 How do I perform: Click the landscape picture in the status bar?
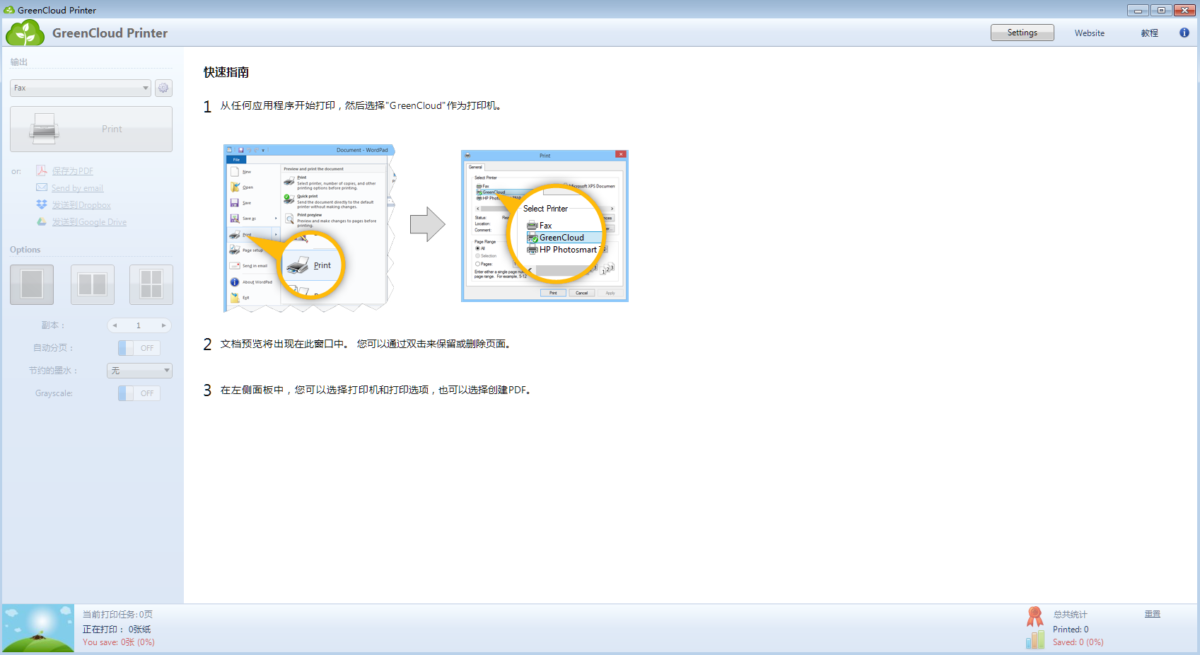(38, 629)
